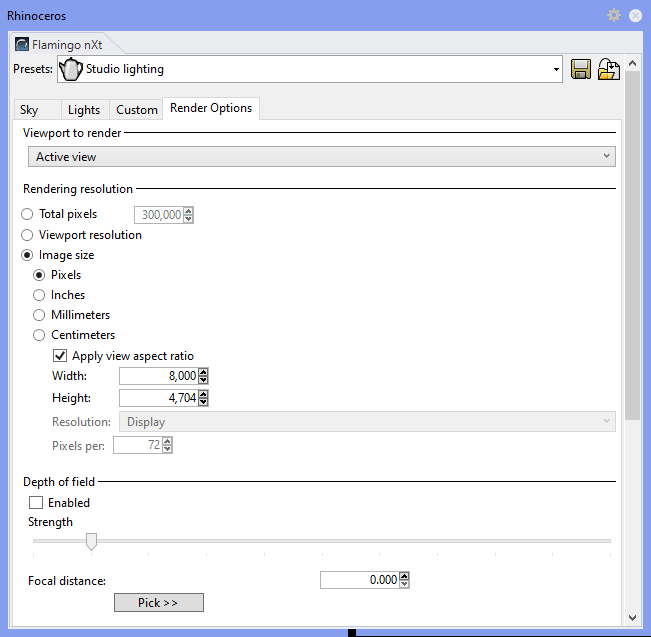Click the Studio lighting teapot icon
The height and width of the screenshot is (637, 651).
tap(71, 69)
